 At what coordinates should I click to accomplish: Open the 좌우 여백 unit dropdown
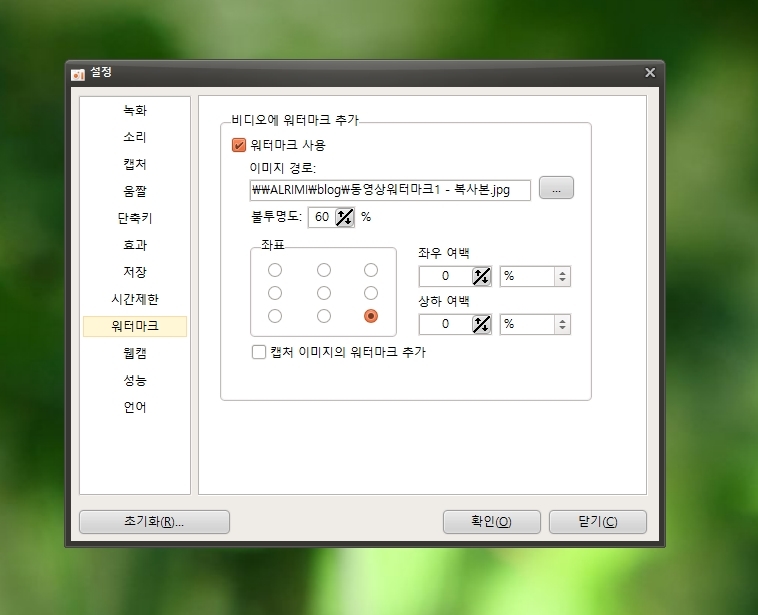tap(535, 277)
